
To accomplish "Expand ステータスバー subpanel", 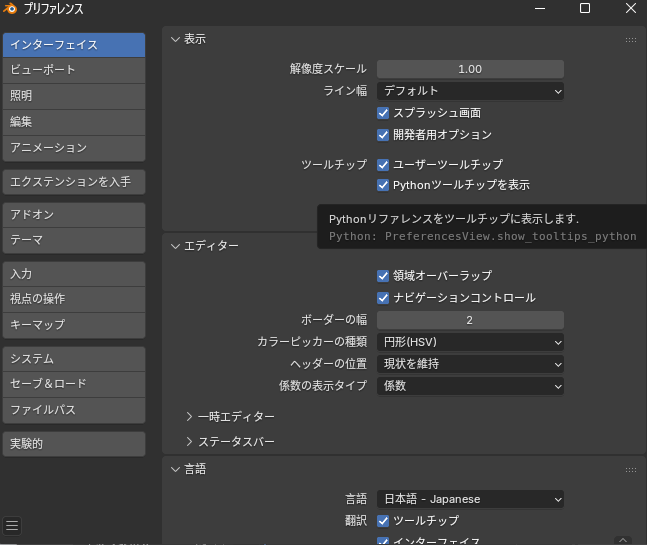I will (189, 441).
